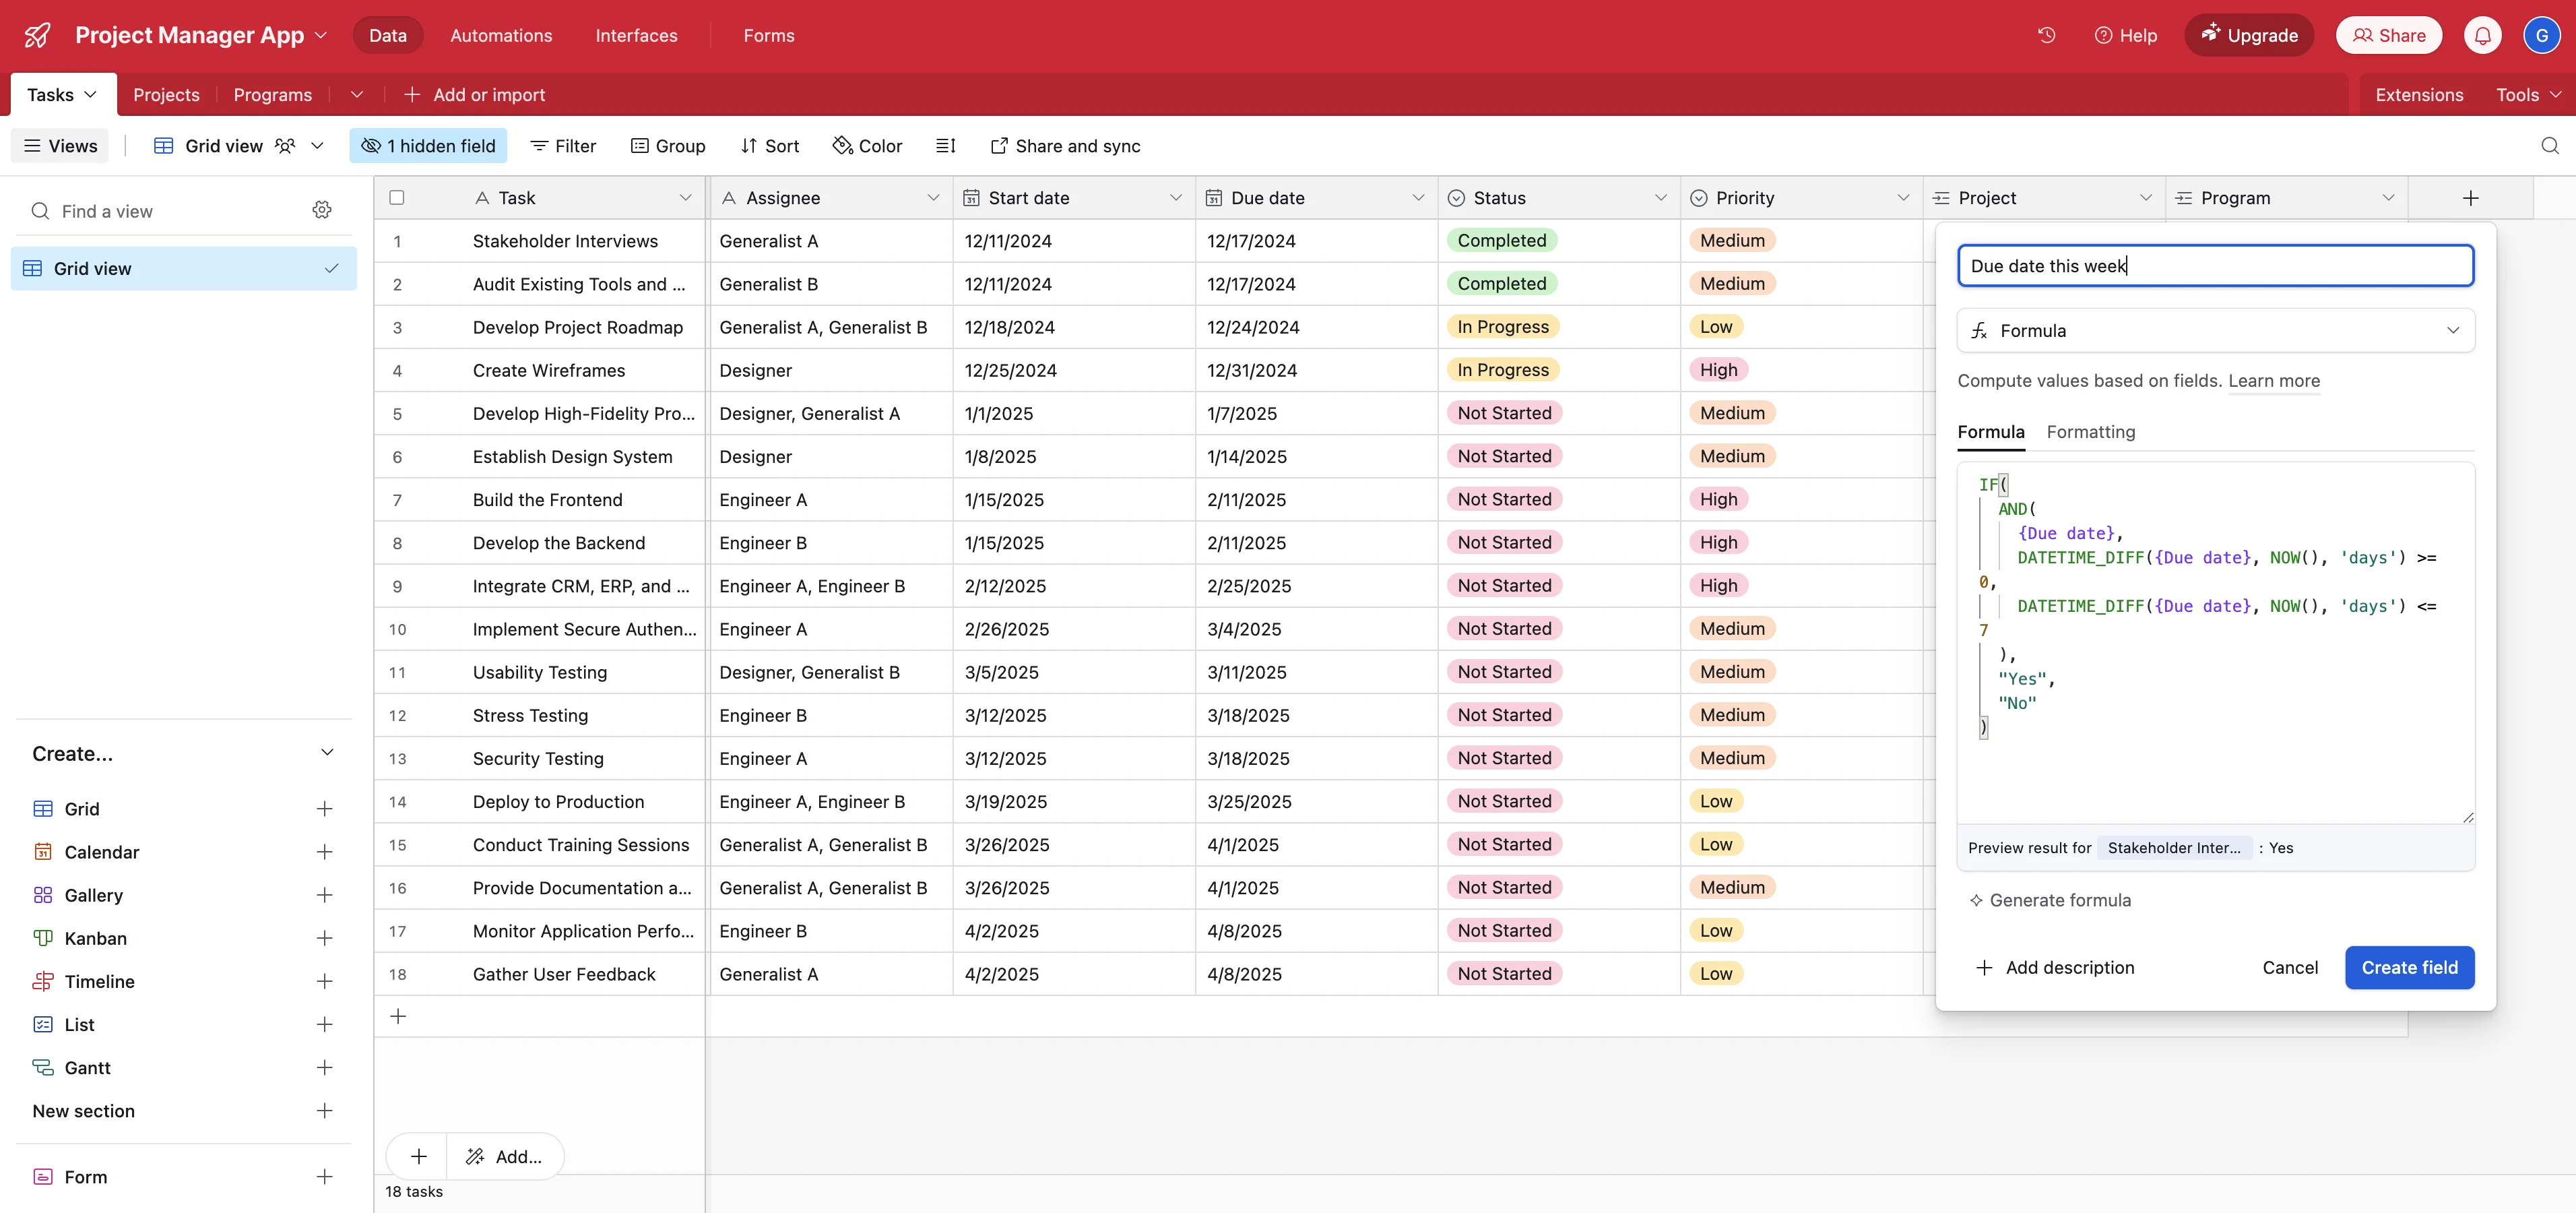The height and width of the screenshot is (1213, 2576).
Task: Switch to the Formatting tab
Action: (2090, 432)
